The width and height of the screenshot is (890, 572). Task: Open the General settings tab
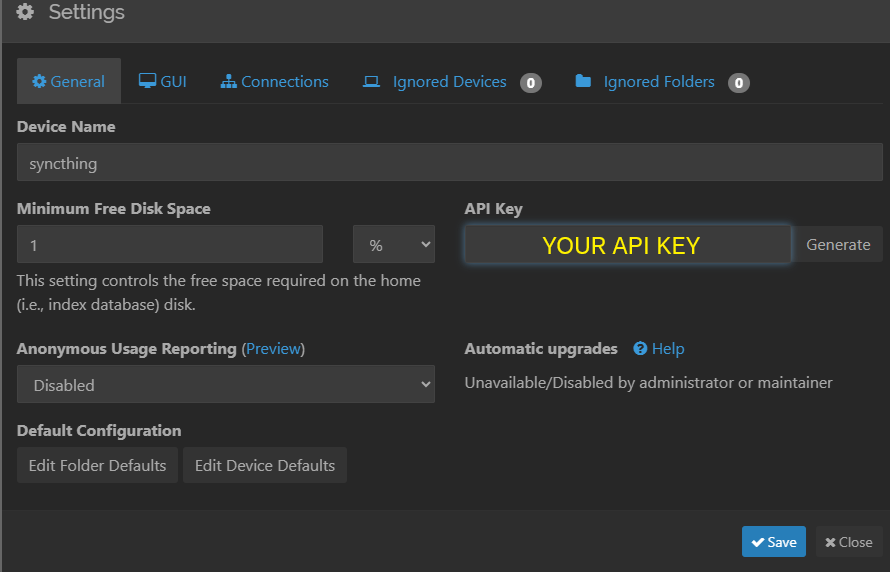tap(69, 81)
